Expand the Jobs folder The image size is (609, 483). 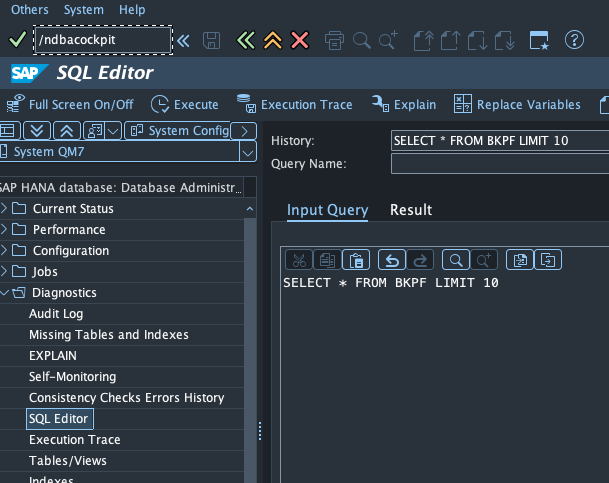coord(4,271)
